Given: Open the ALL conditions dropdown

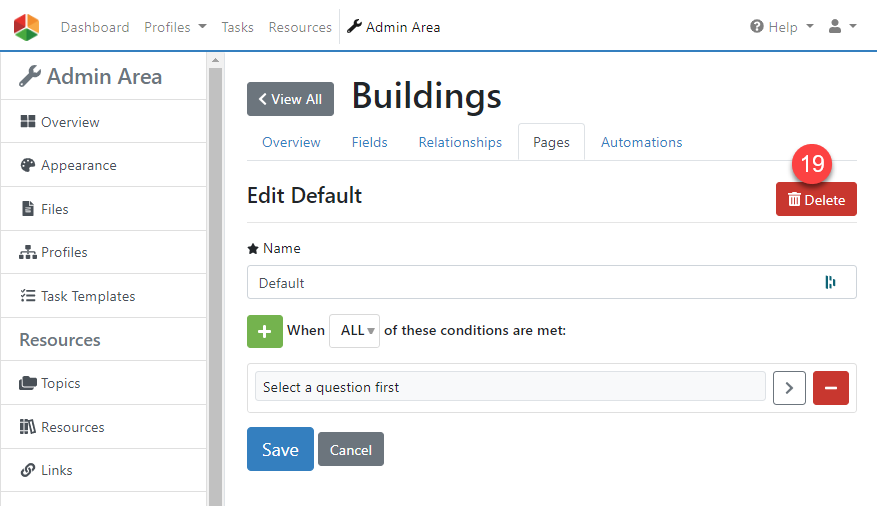Looking at the screenshot, I should click(354, 331).
